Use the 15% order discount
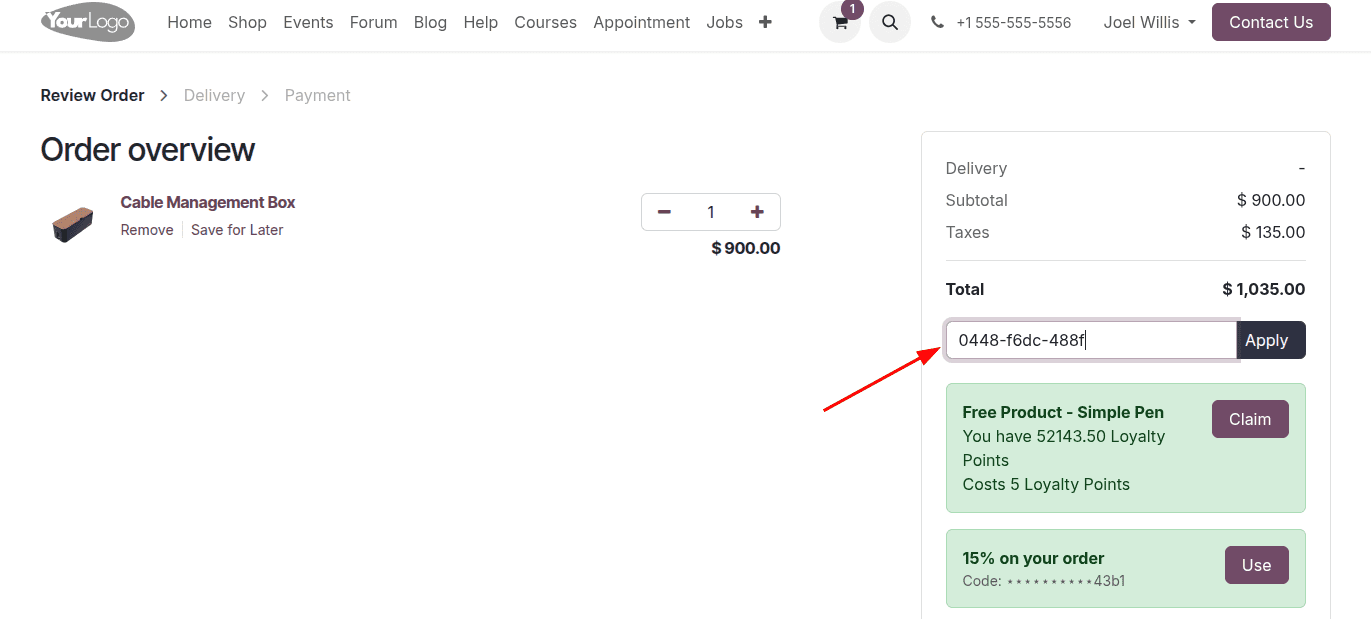Viewport: 1371px width, 619px height. point(1256,565)
